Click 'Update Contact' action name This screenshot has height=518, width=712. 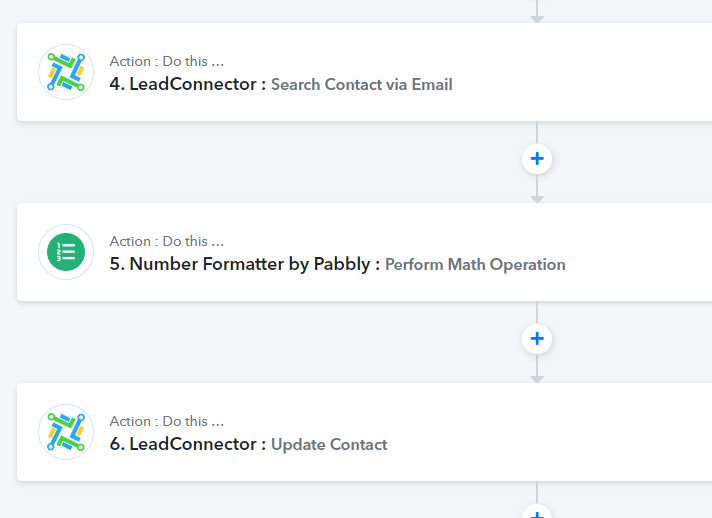pyautogui.click(x=329, y=444)
